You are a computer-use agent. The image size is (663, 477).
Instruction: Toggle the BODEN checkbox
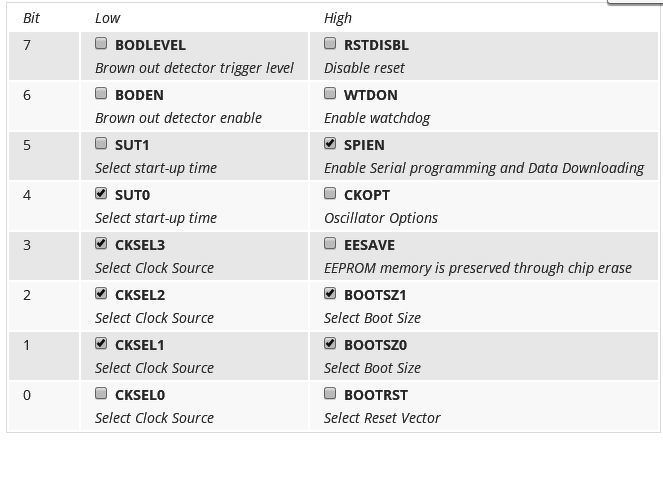(101, 94)
